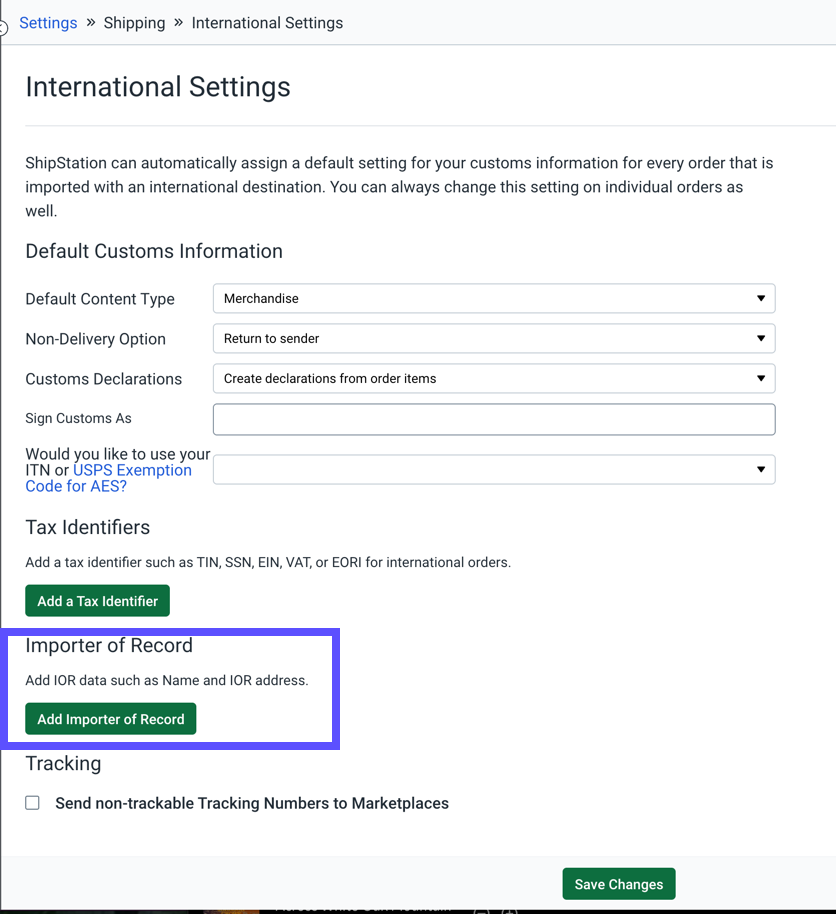
Task: Select International Settings in the breadcrumb
Action: (x=267, y=22)
